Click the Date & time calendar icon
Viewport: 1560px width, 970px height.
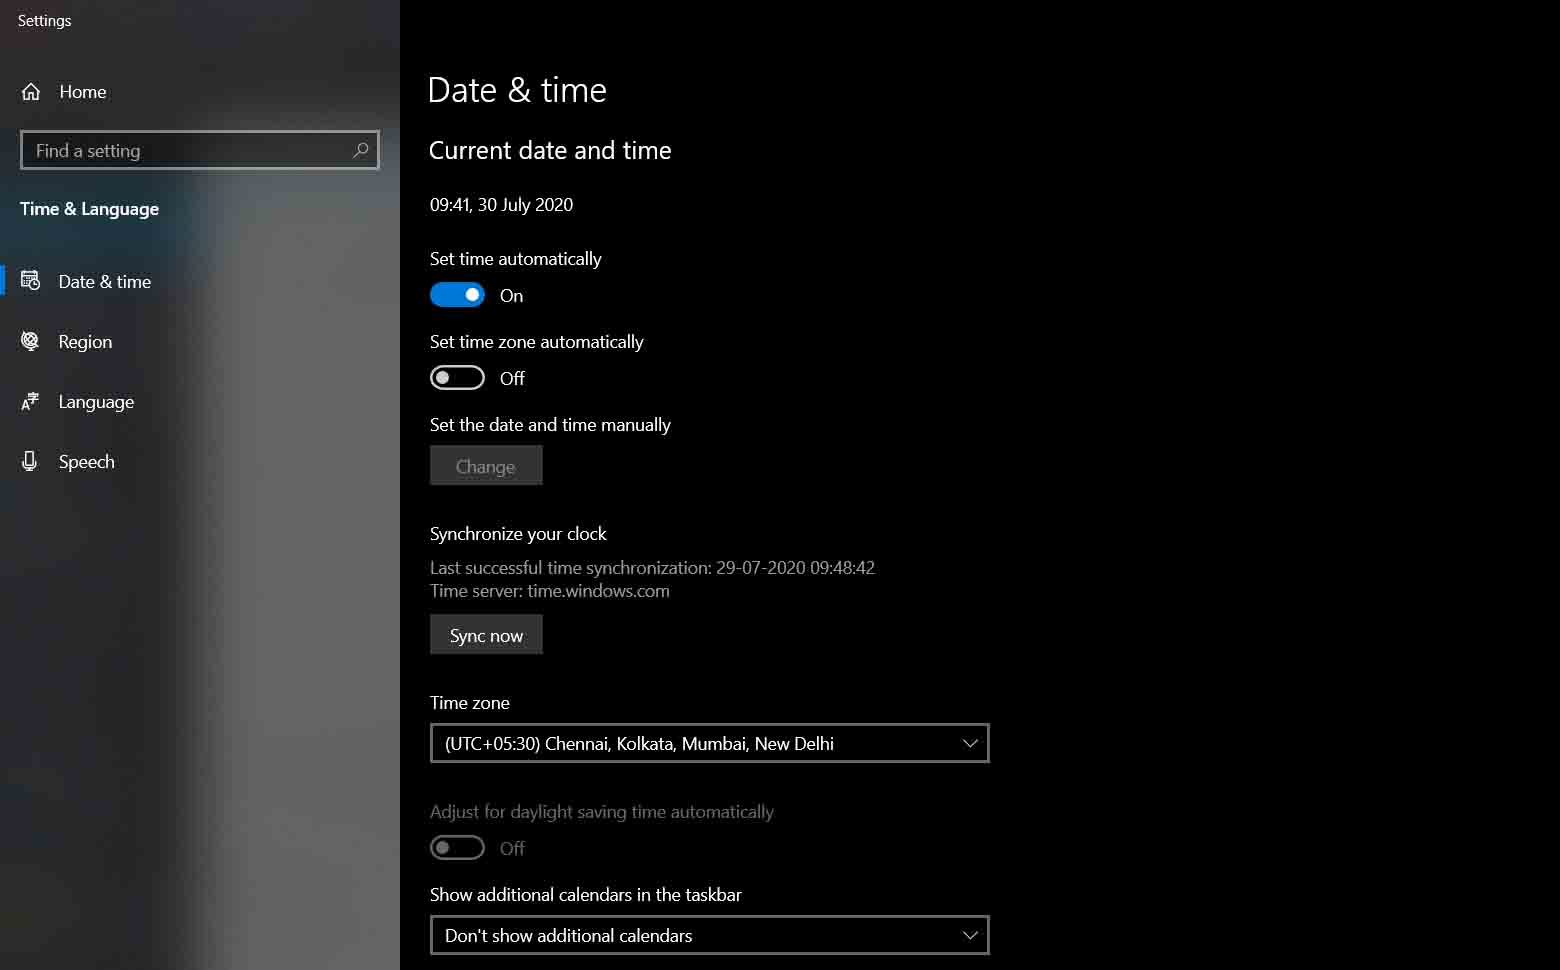coord(30,281)
